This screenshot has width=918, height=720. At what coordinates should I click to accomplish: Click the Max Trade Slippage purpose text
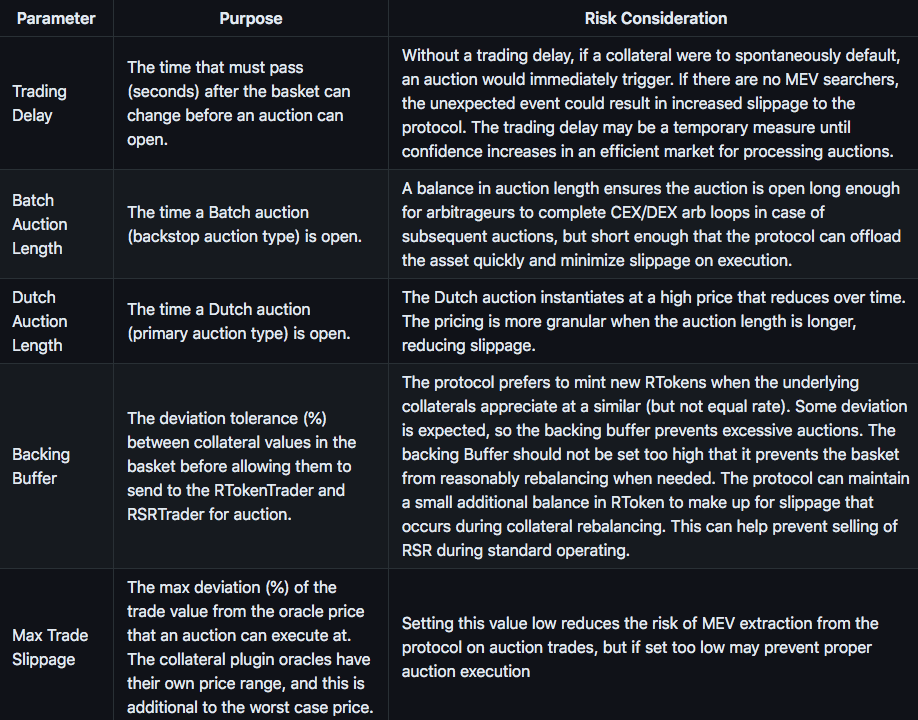pyautogui.click(x=249, y=647)
